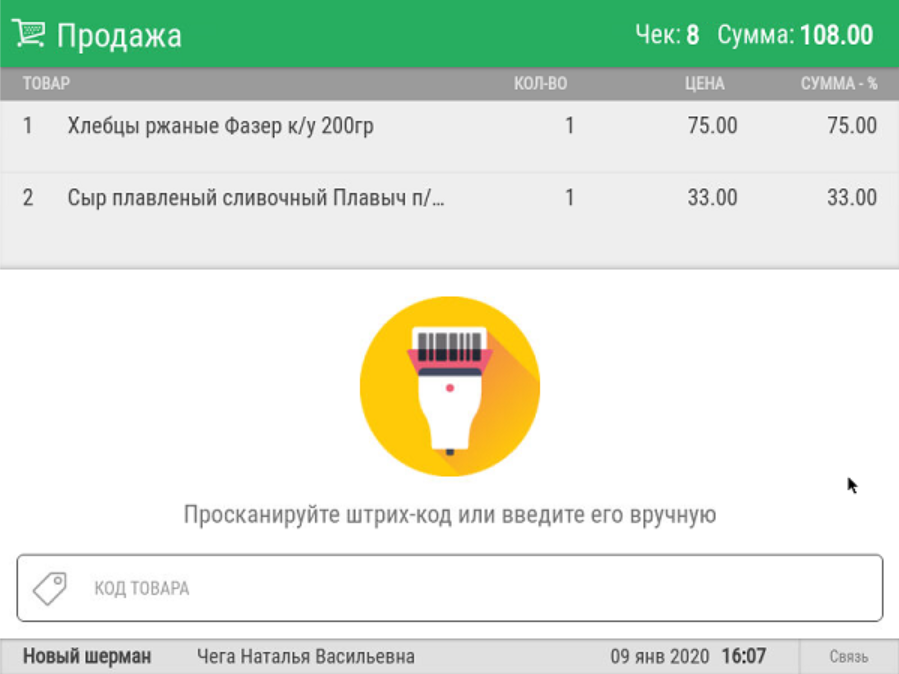Viewport: 899px width, 674px height.
Task: Click quantity 1 of Хлебцы ржаные row
Action: tap(569, 126)
